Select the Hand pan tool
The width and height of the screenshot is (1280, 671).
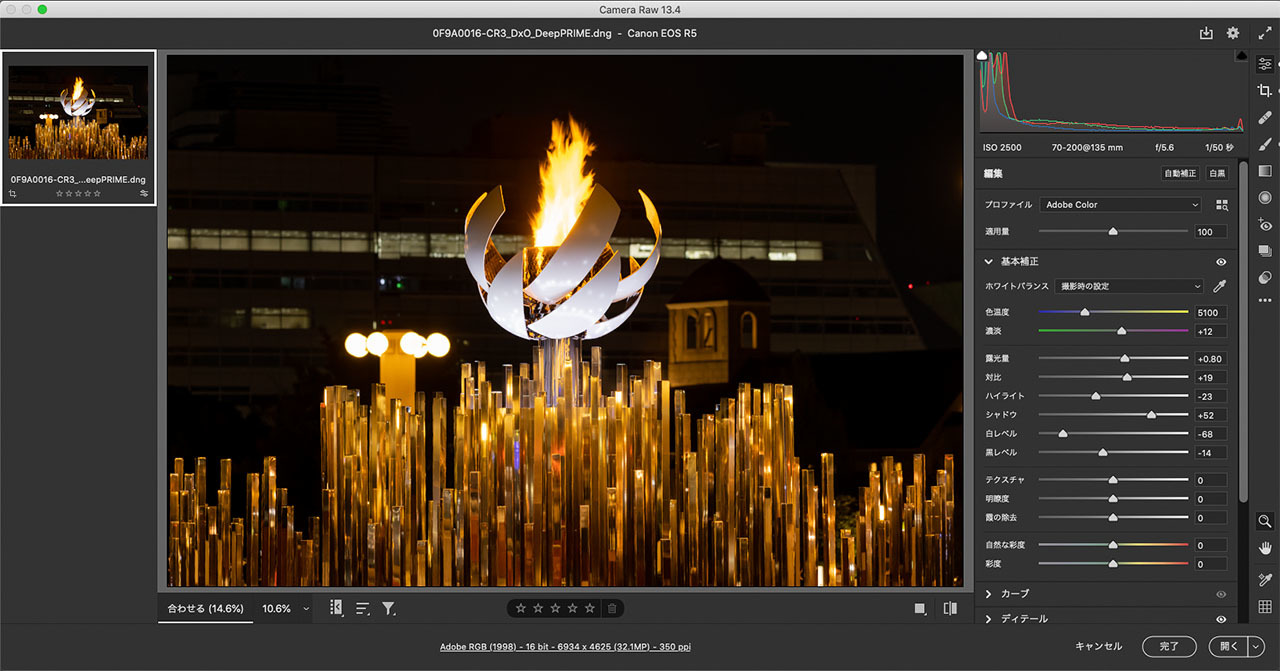point(1265,547)
